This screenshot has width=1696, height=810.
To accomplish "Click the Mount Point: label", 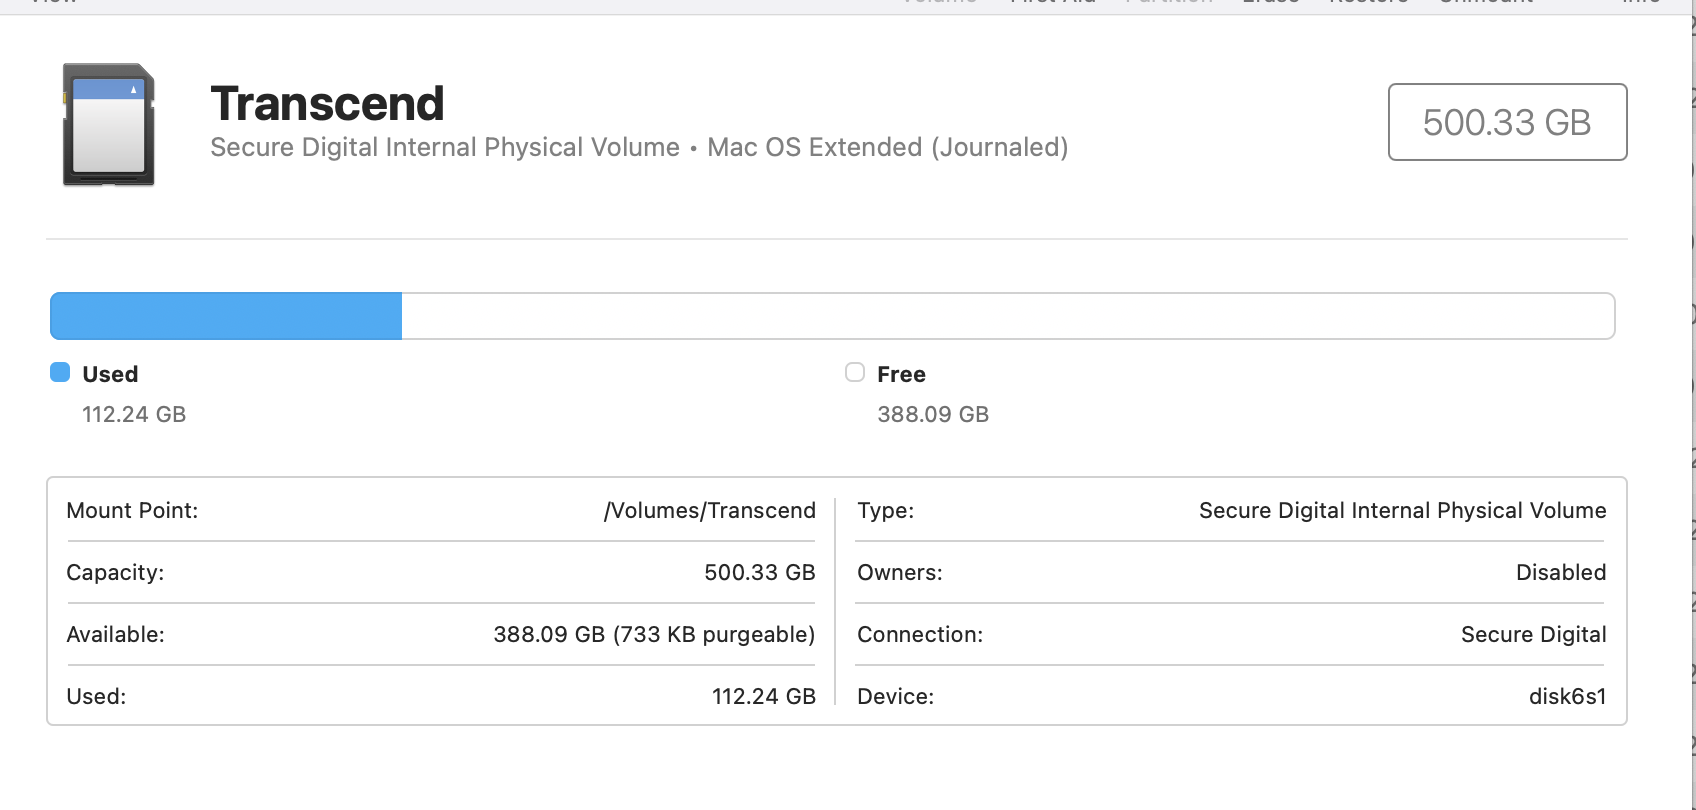I will (132, 510).
